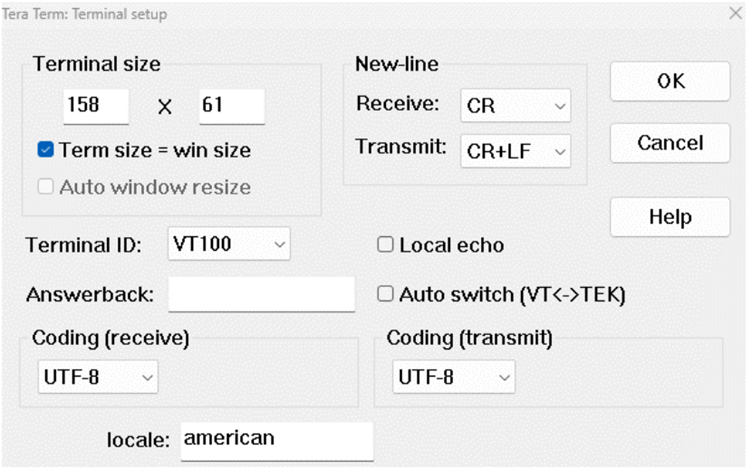Close the Terminal setup dialog
This screenshot has width=752, height=468.
pos(735,13)
